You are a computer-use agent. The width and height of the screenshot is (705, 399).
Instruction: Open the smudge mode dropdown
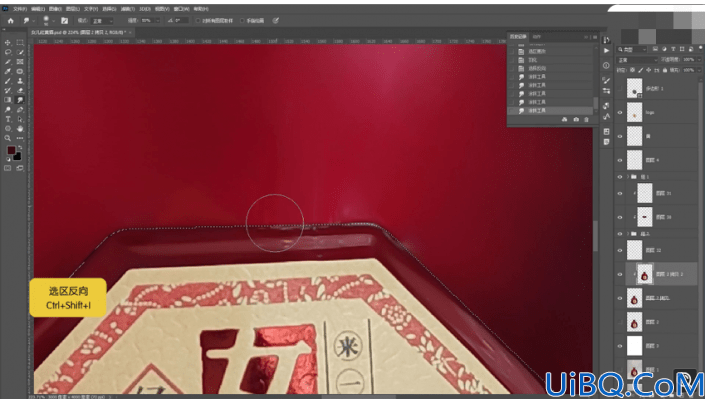(x=103, y=21)
